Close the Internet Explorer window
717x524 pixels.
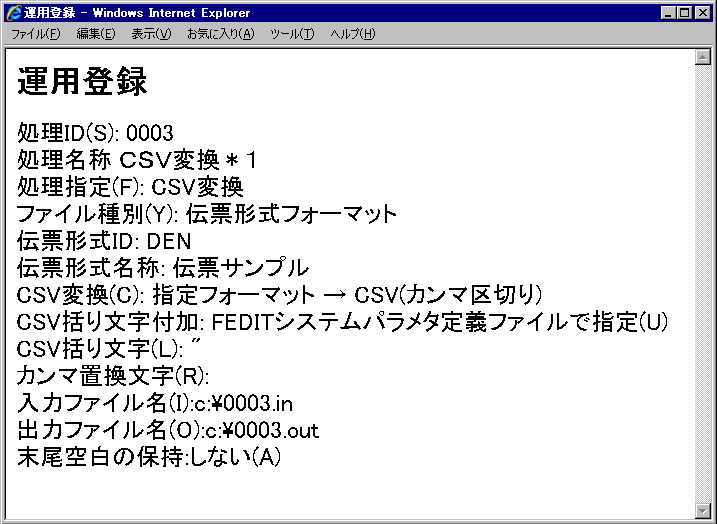(x=702, y=13)
